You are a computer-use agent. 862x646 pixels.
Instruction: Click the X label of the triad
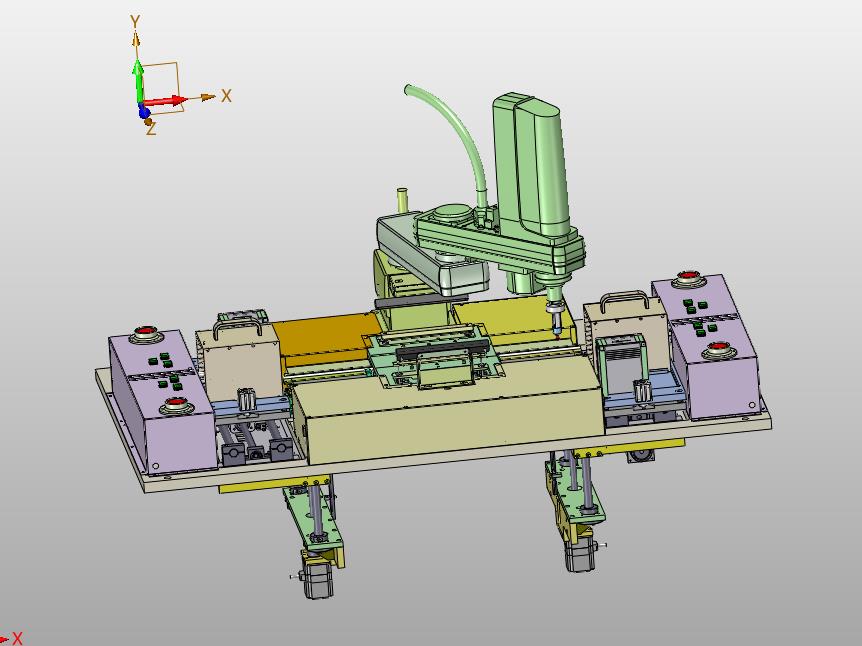(226, 96)
